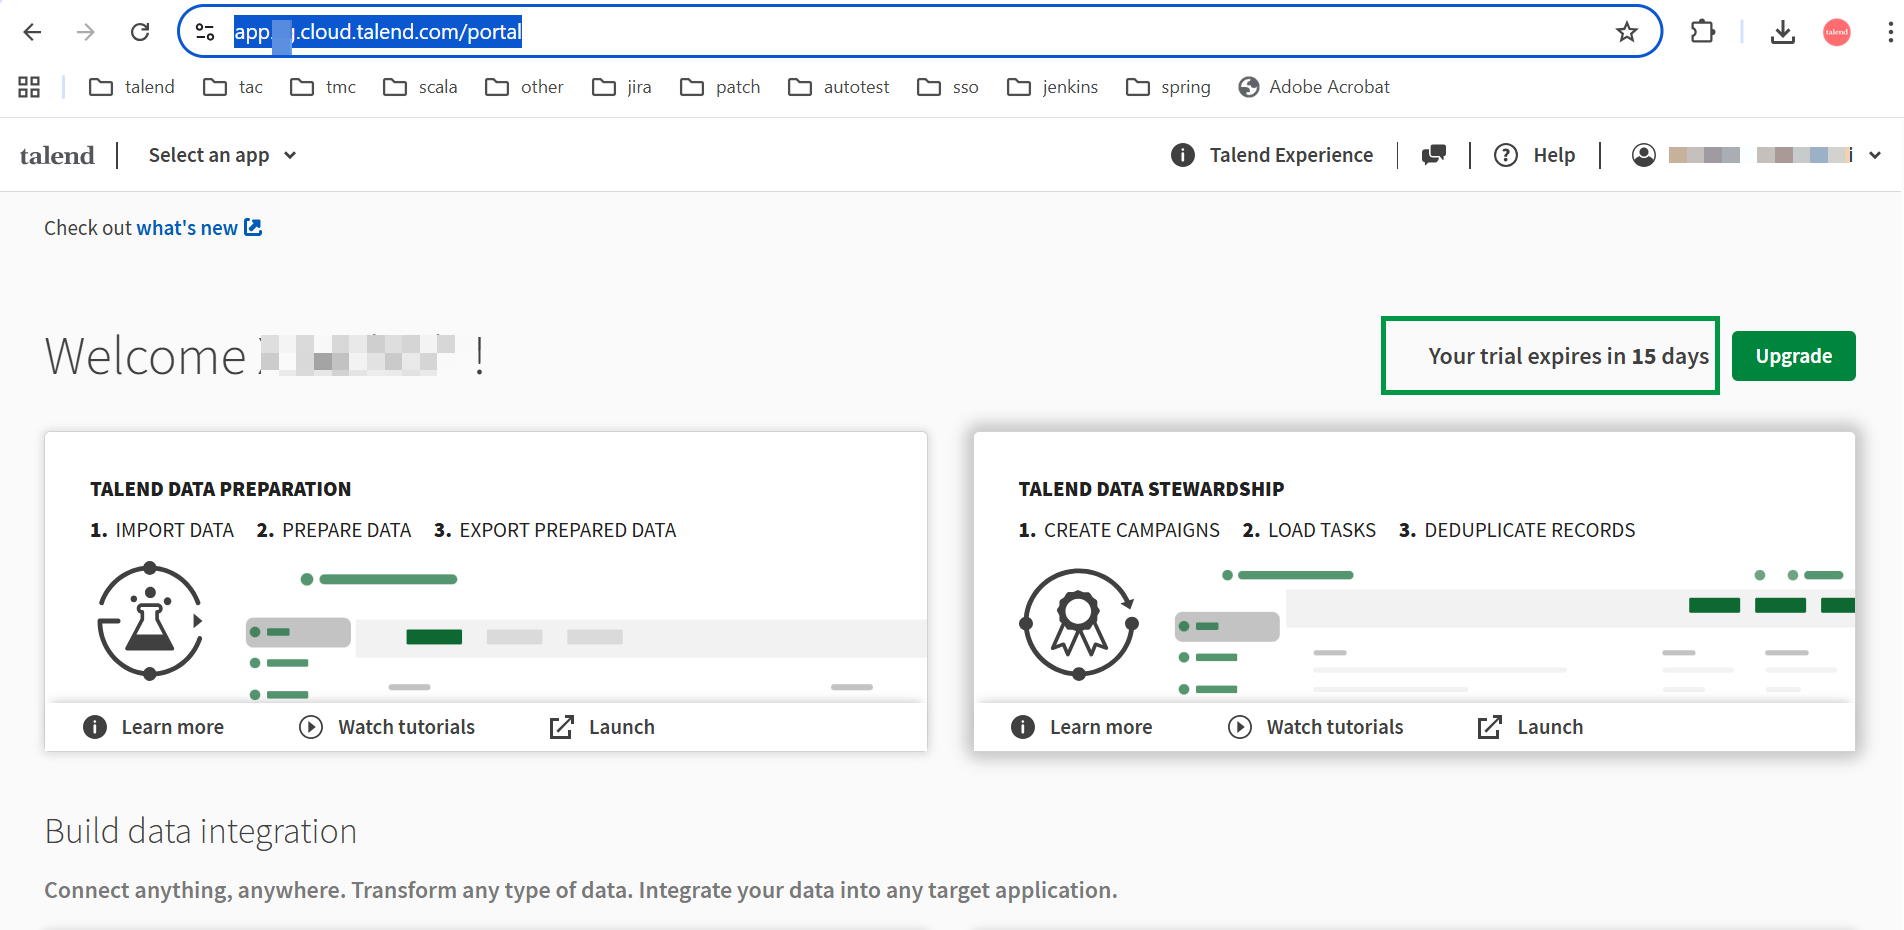The image size is (1904, 930).
Task: Open the autotest bookmarks folder
Action: pyautogui.click(x=838, y=87)
